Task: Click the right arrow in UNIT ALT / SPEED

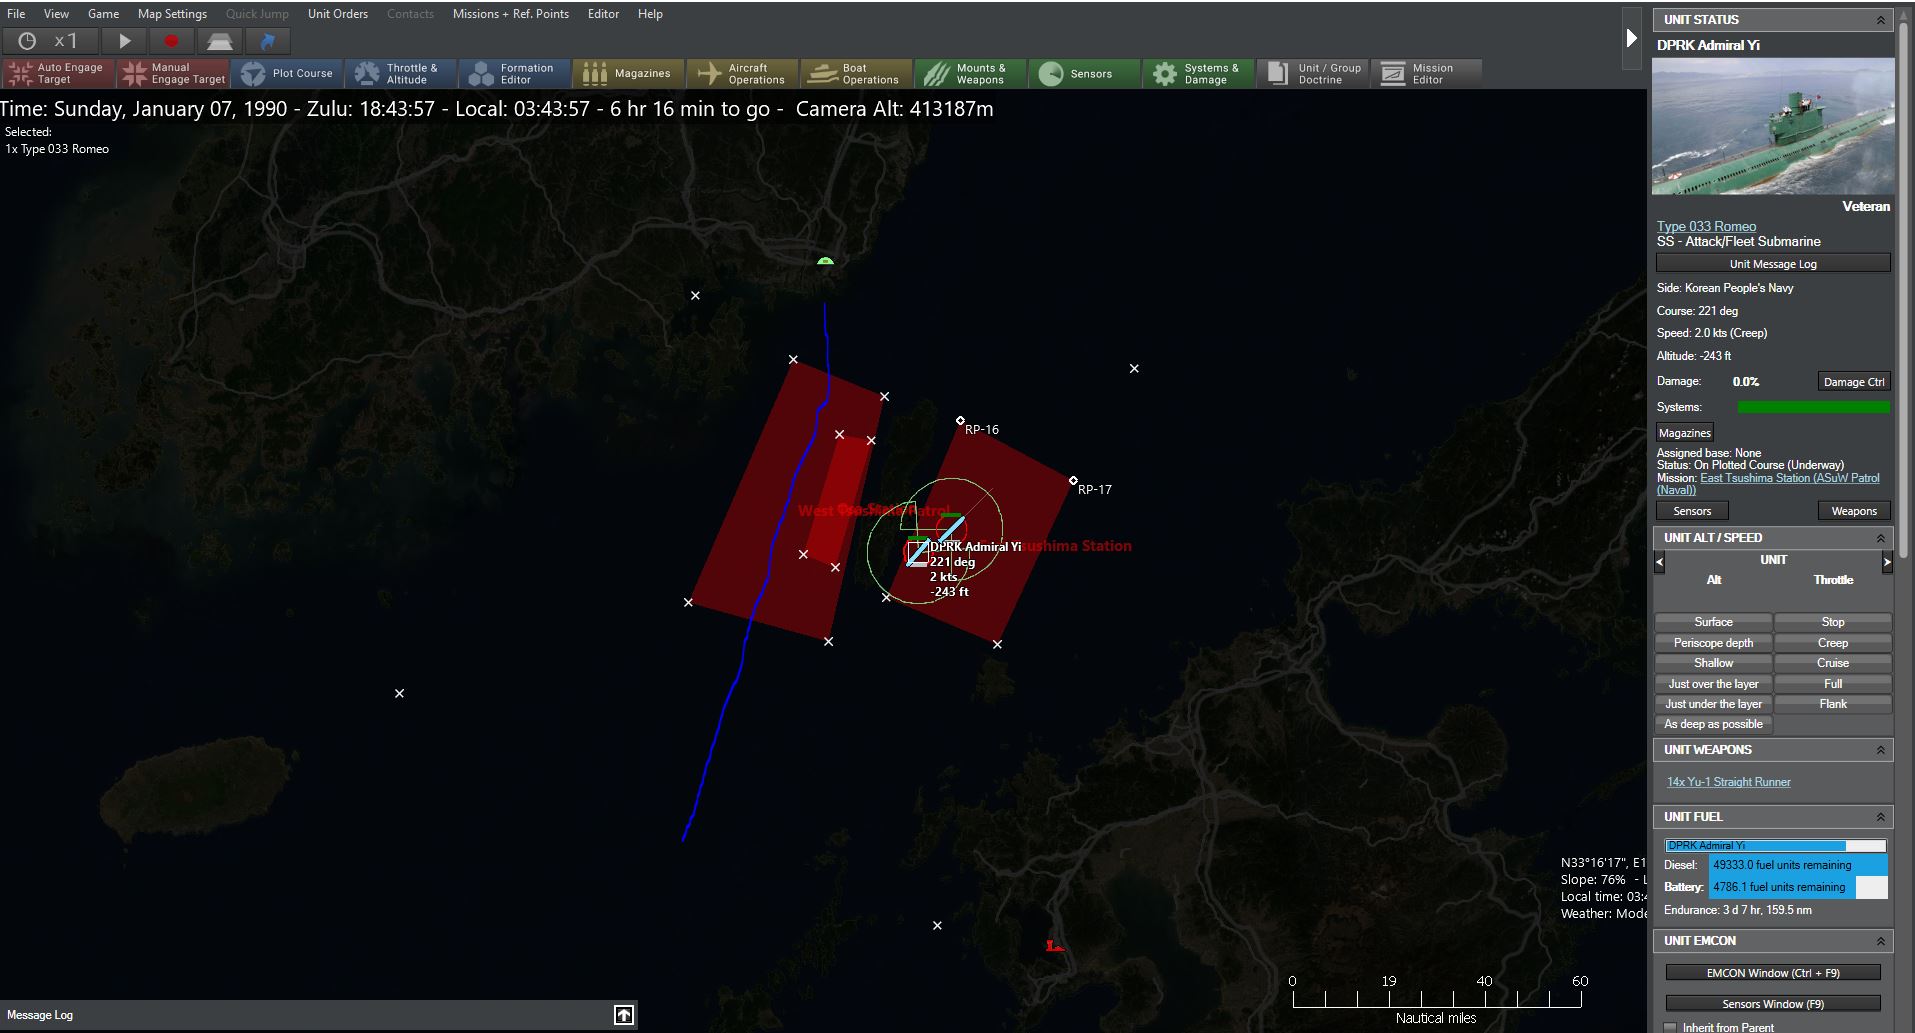Action: [x=1887, y=562]
